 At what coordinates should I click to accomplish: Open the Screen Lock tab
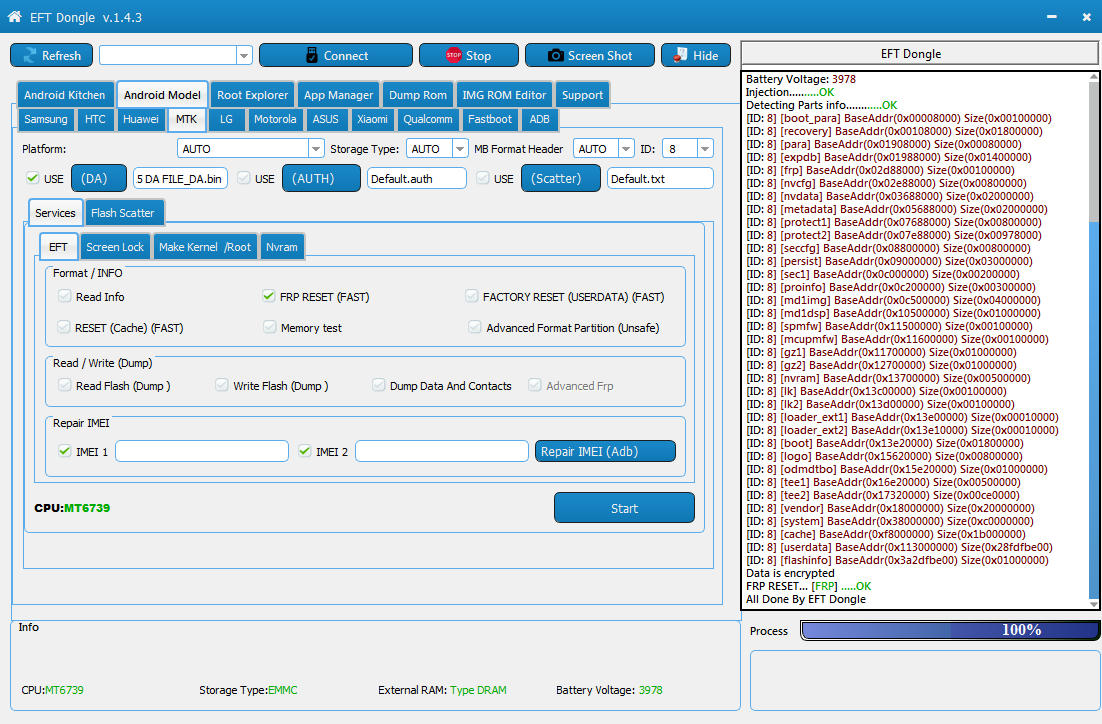click(115, 247)
